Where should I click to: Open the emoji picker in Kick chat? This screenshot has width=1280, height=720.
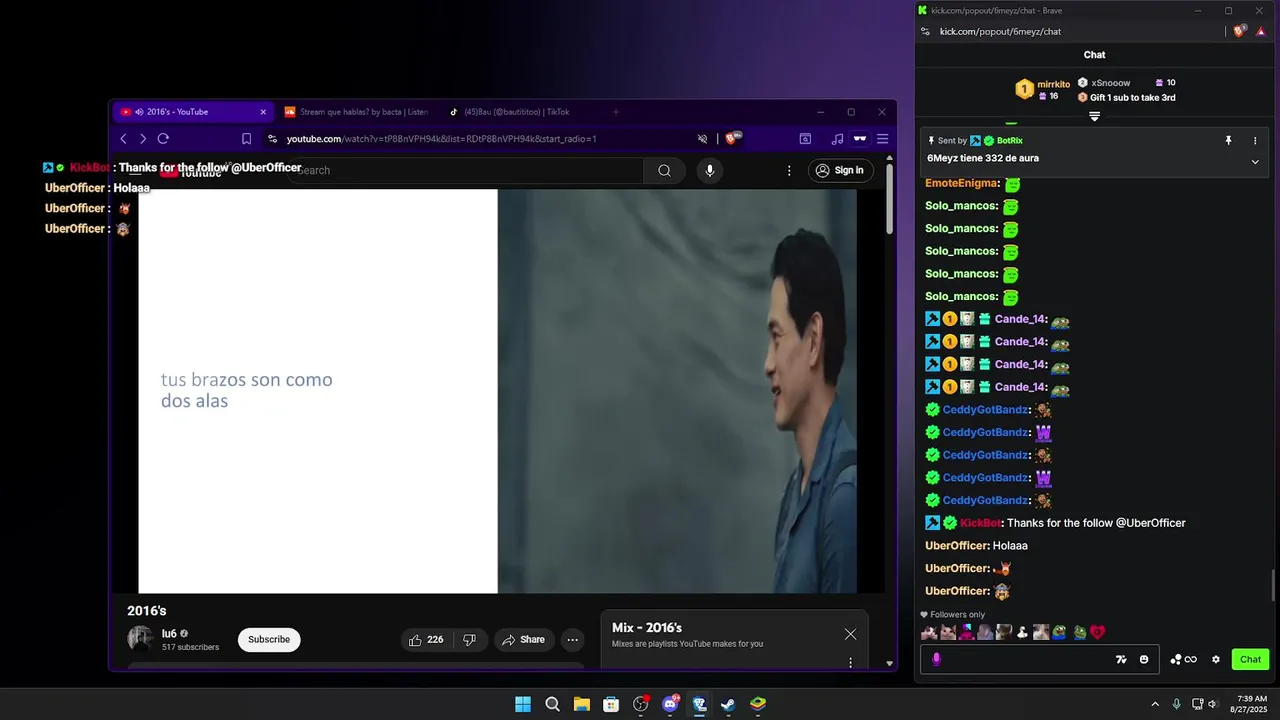tap(1144, 659)
